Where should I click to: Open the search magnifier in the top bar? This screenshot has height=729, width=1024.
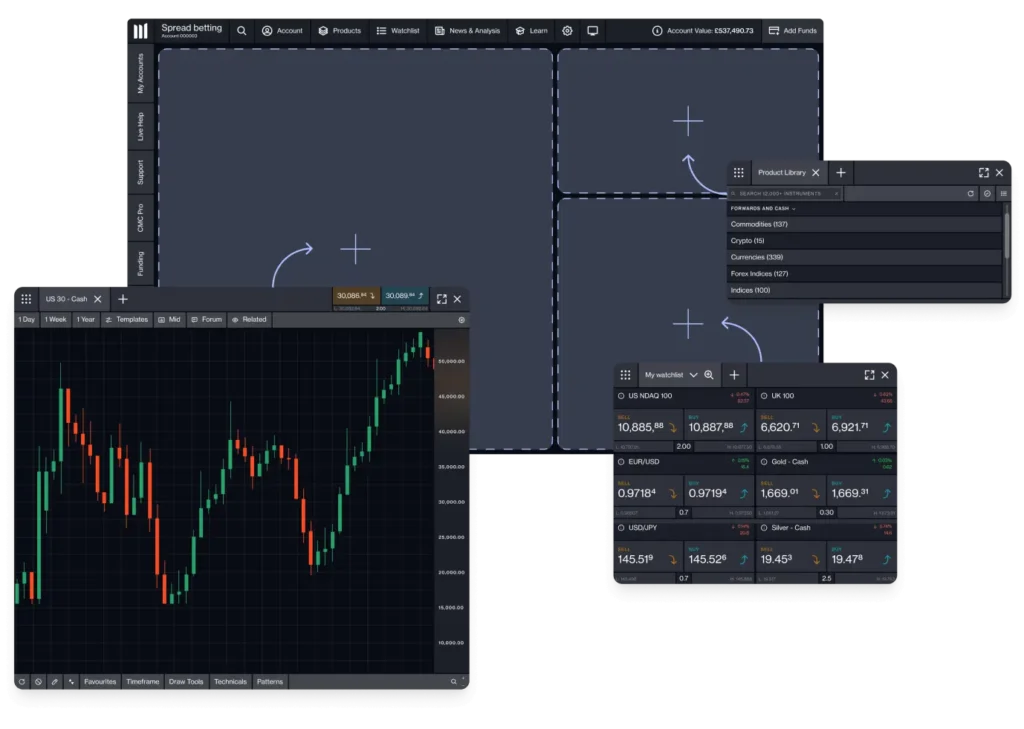click(242, 31)
